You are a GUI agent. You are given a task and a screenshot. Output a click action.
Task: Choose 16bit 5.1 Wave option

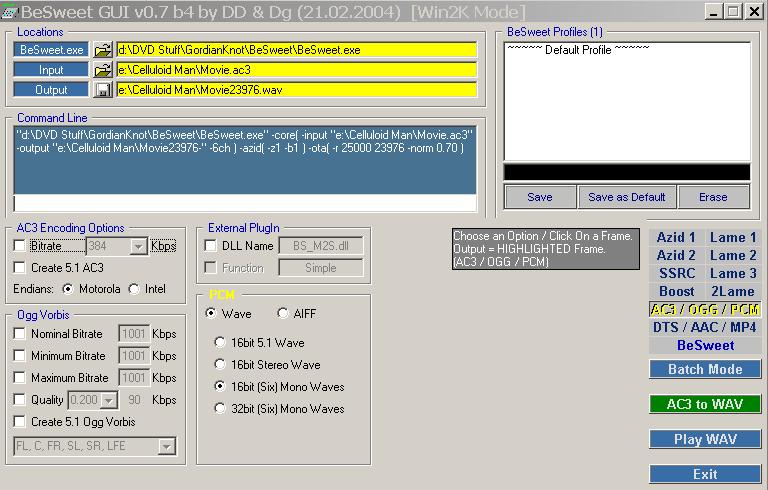point(220,343)
